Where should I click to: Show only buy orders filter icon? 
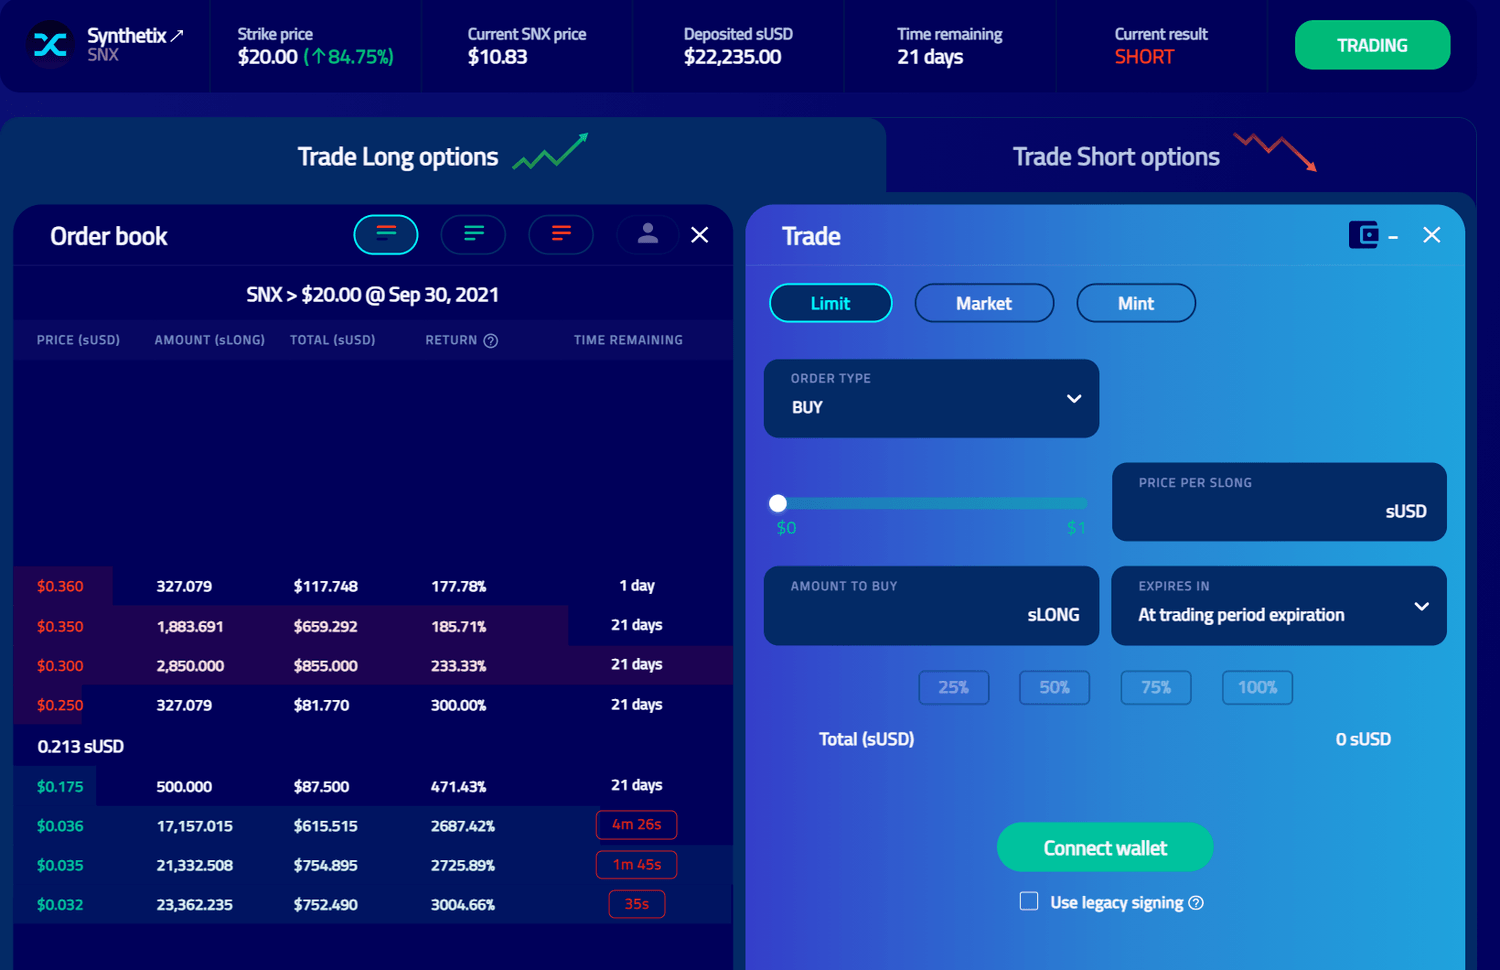(473, 235)
